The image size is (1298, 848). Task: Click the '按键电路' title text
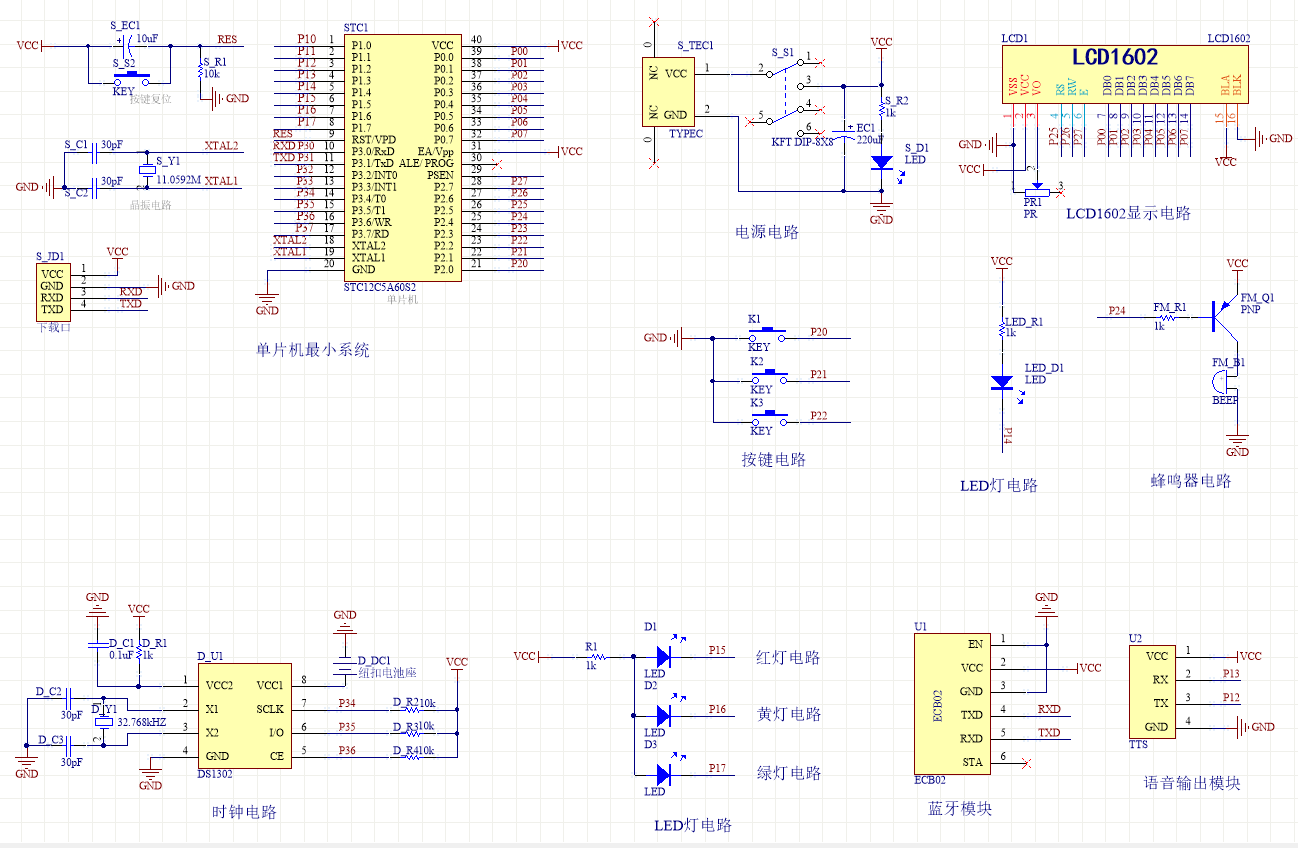point(774,459)
